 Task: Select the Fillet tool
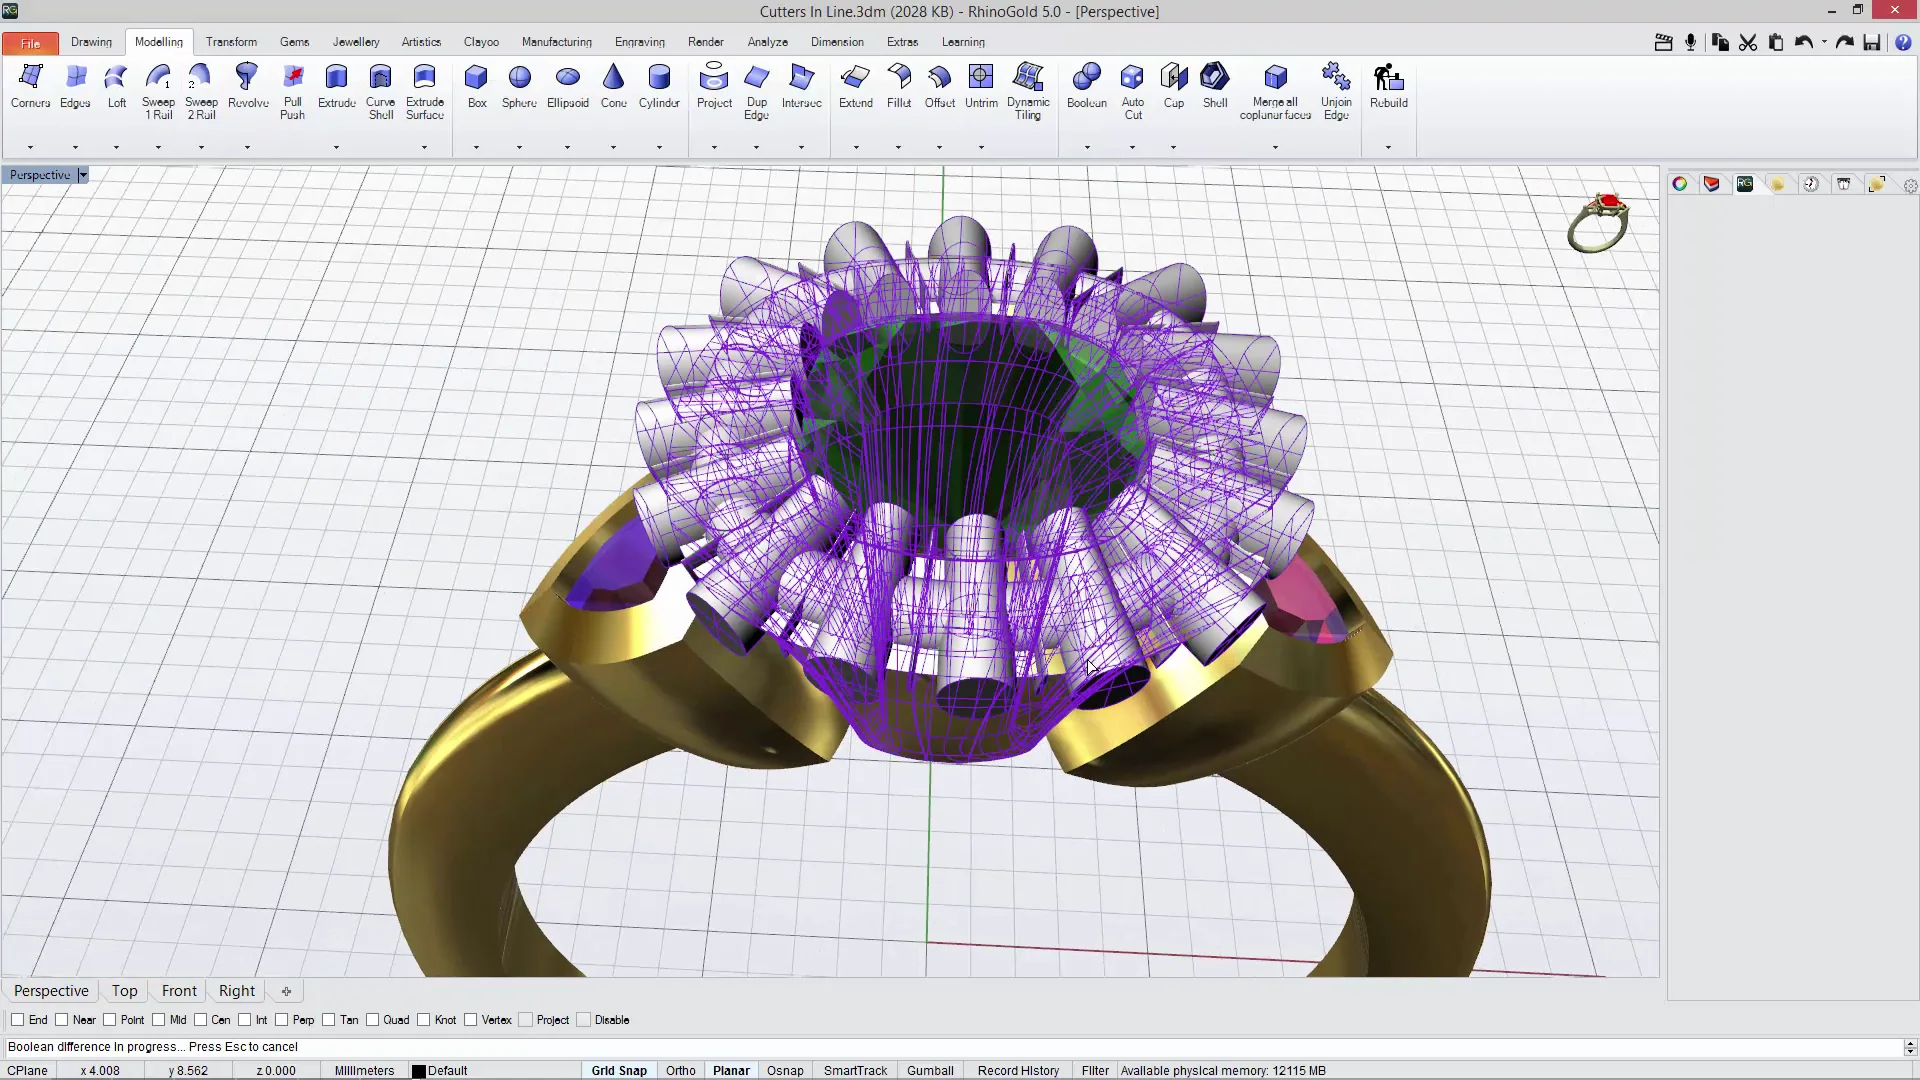pyautogui.click(x=898, y=86)
